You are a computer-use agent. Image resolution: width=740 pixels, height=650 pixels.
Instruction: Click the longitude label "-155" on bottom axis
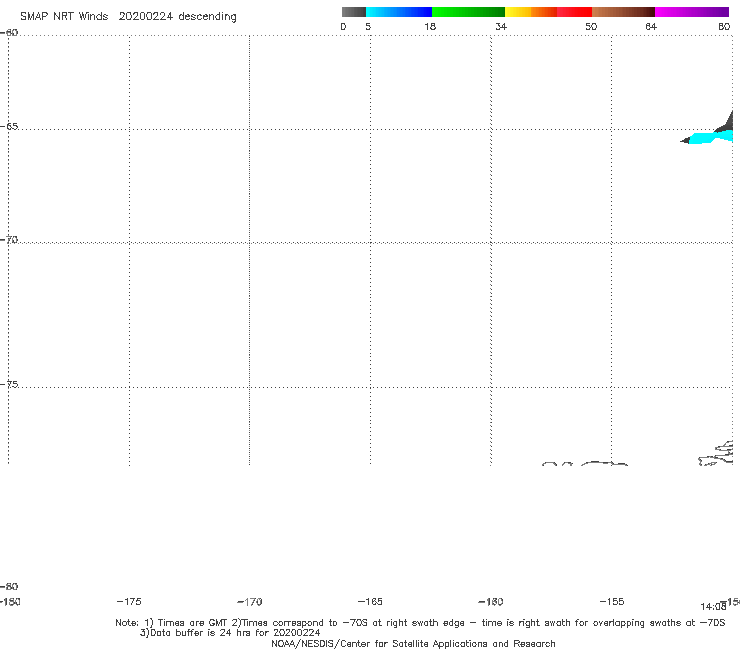612,601
